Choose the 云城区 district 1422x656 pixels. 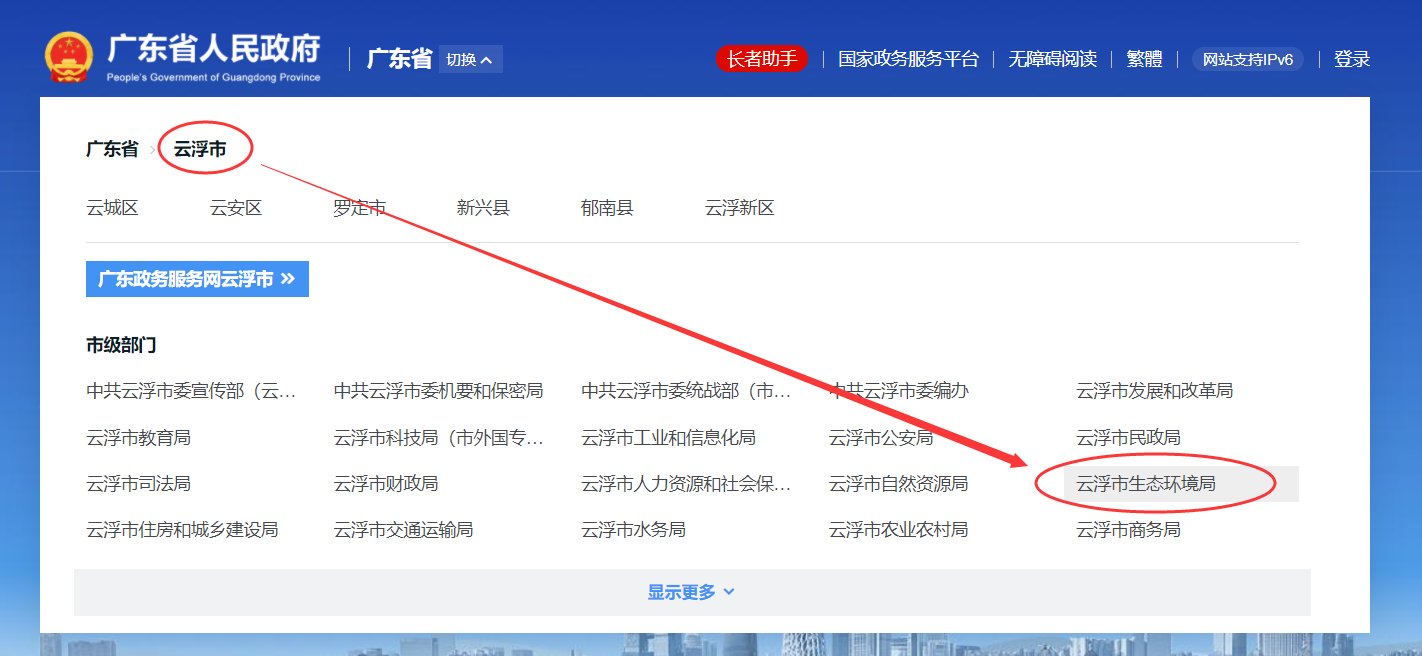[112, 208]
